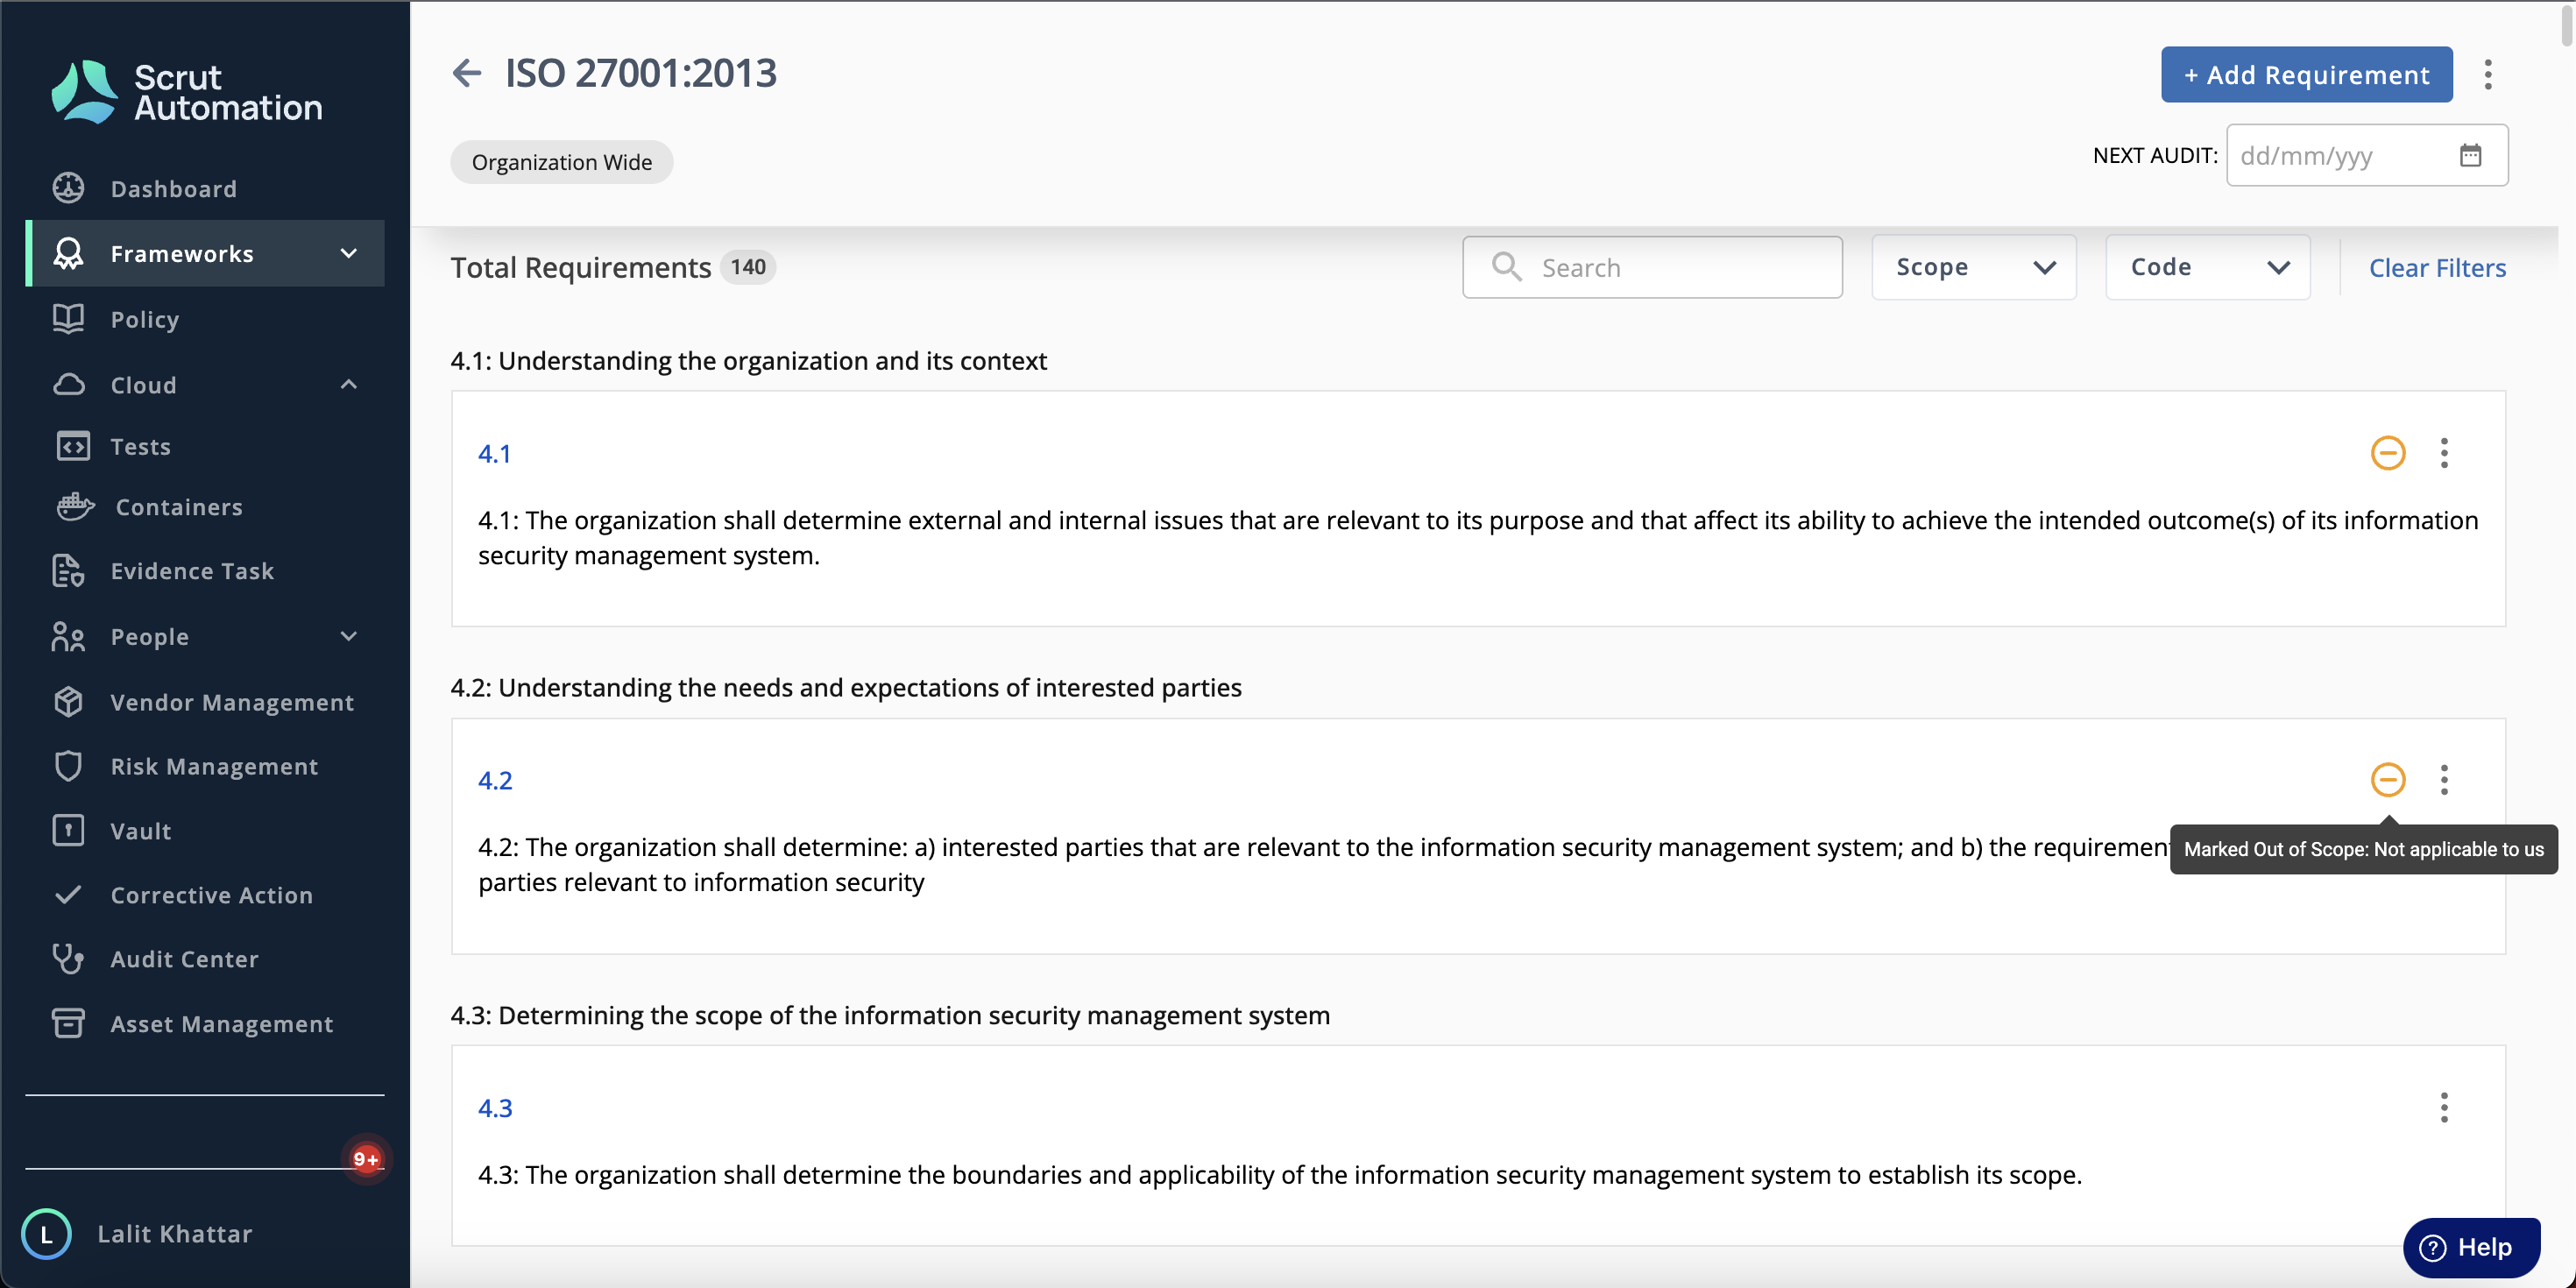Open the Dashboard icon in sidebar
This screenshot has width=2576, height=1288.
[x=68, y=188]
